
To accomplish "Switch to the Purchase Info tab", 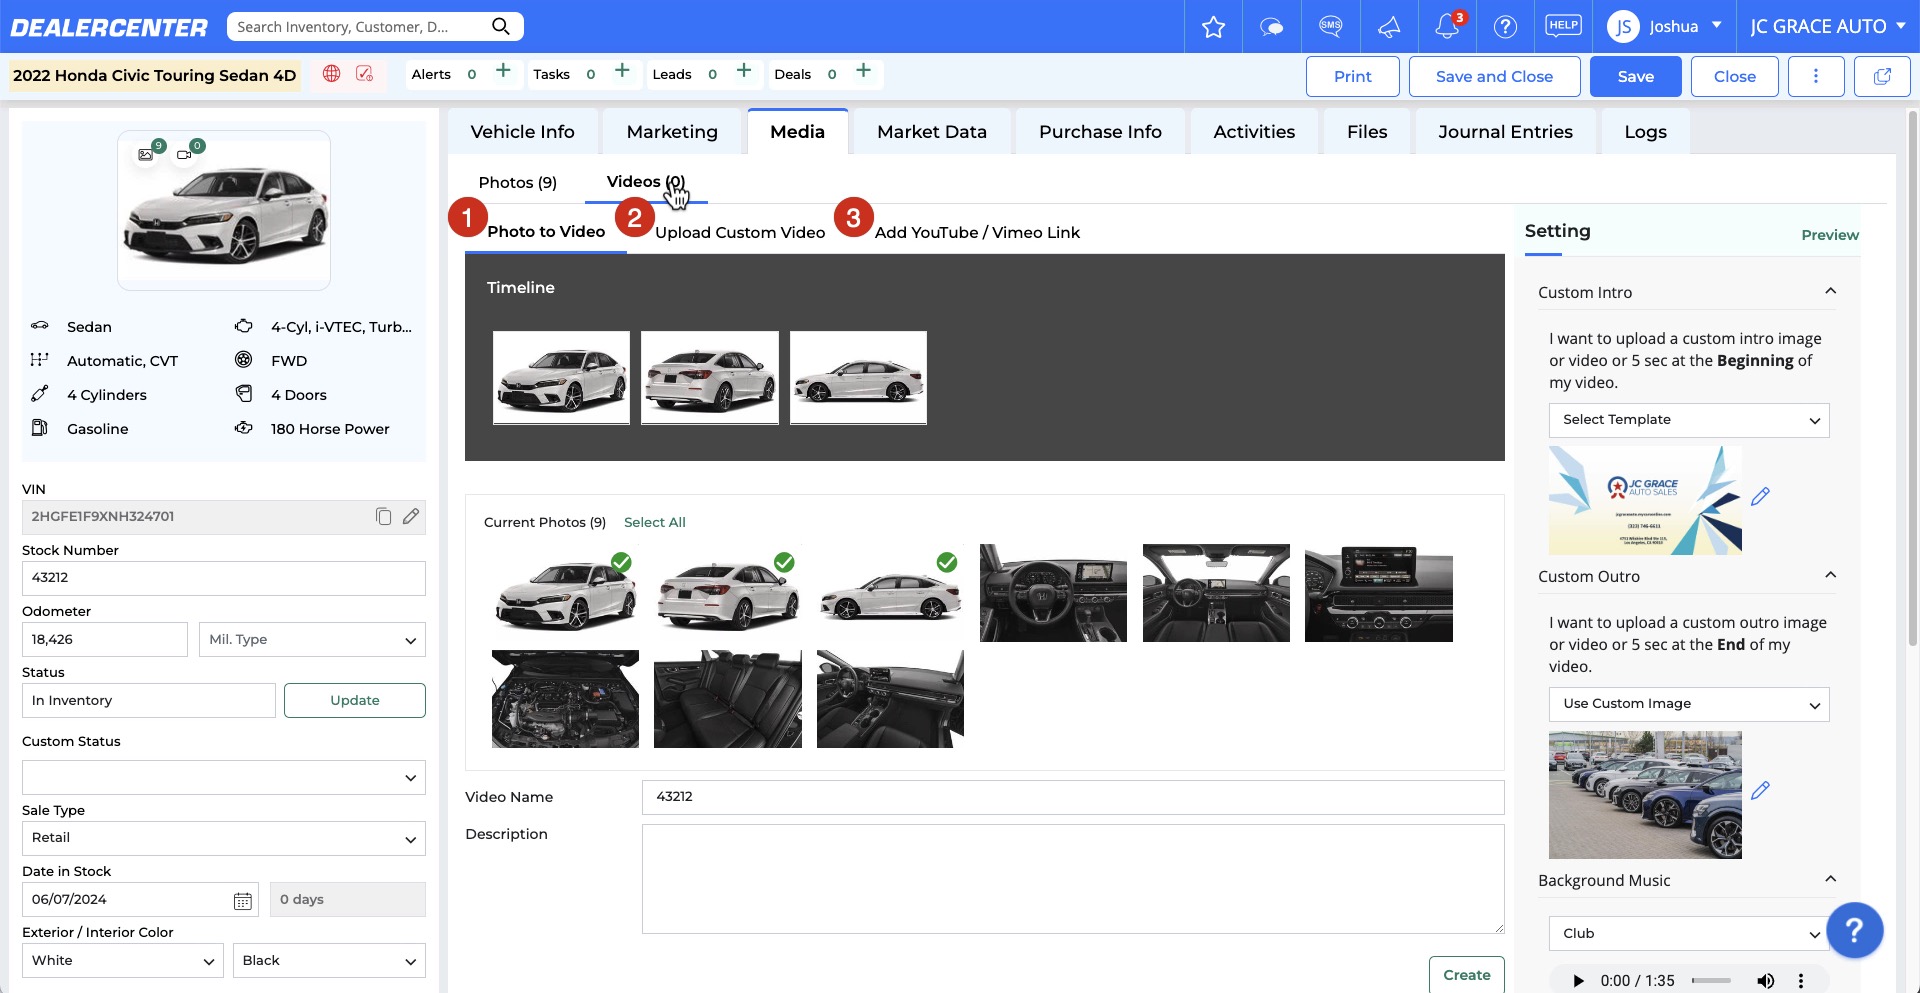I will point(1100,132).
